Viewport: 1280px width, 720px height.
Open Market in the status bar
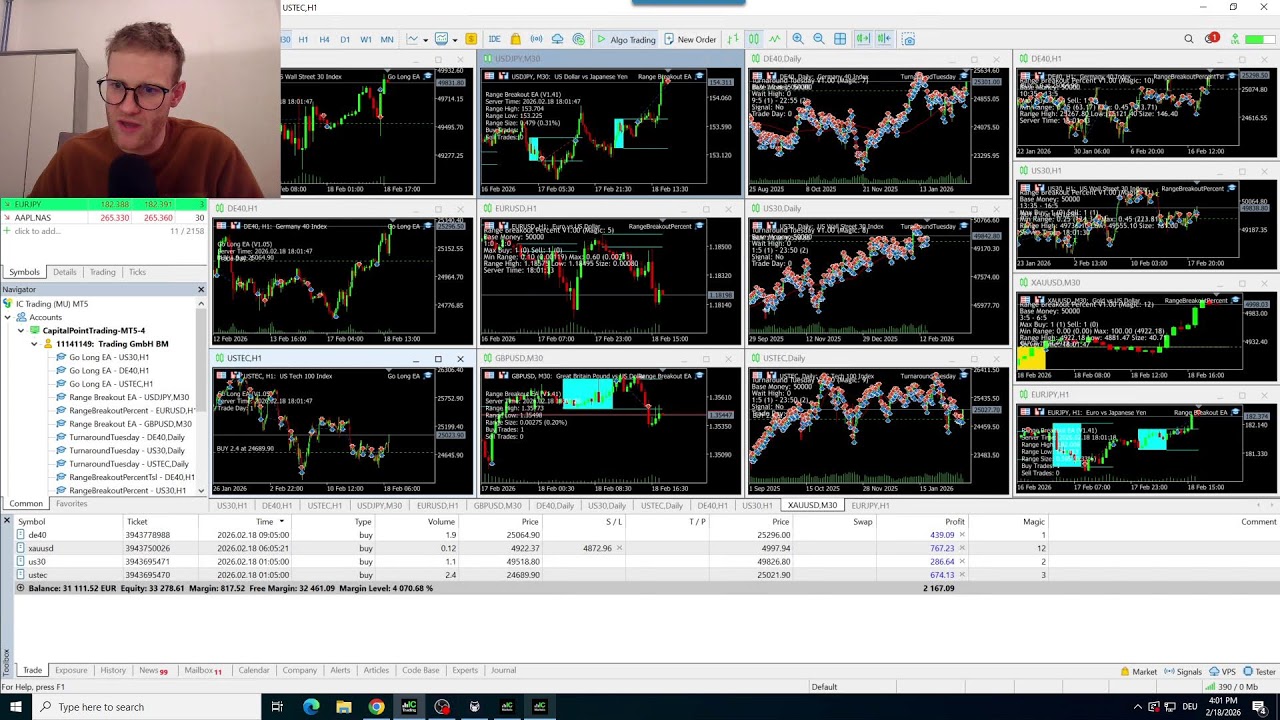click(x=1138, y=672)
